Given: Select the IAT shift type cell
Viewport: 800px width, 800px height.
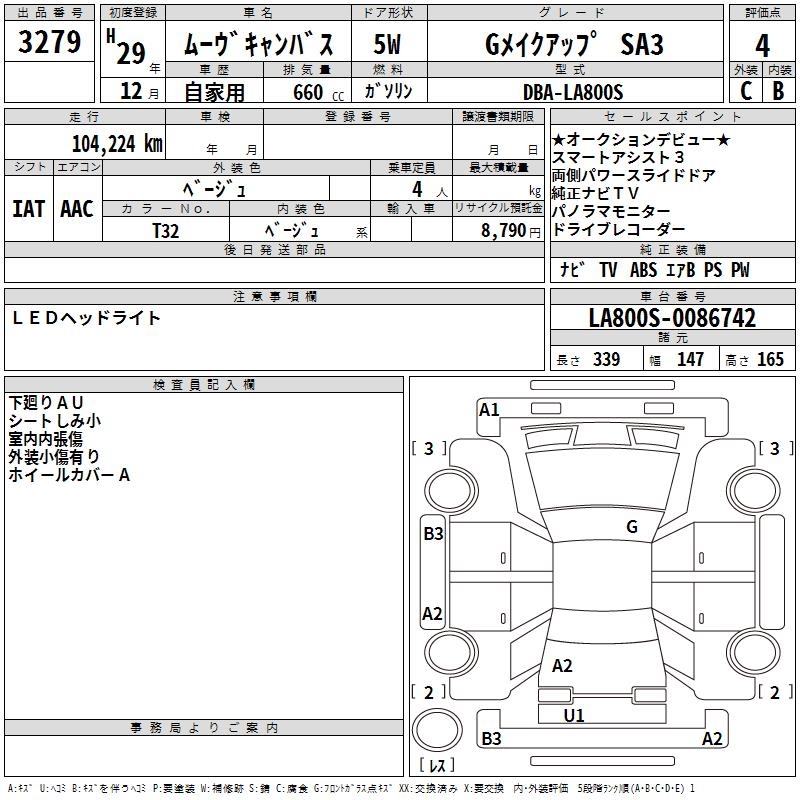Looking at the screenshot, I should coord(29,208).
